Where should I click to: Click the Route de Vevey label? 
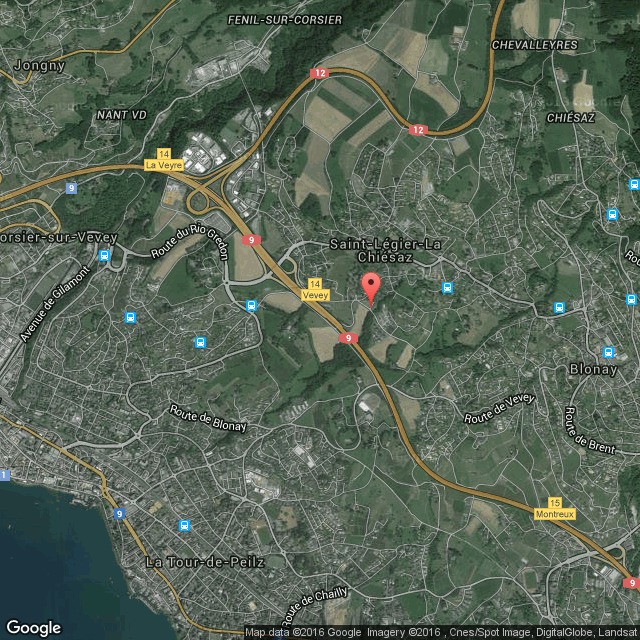tap(500, 409)
